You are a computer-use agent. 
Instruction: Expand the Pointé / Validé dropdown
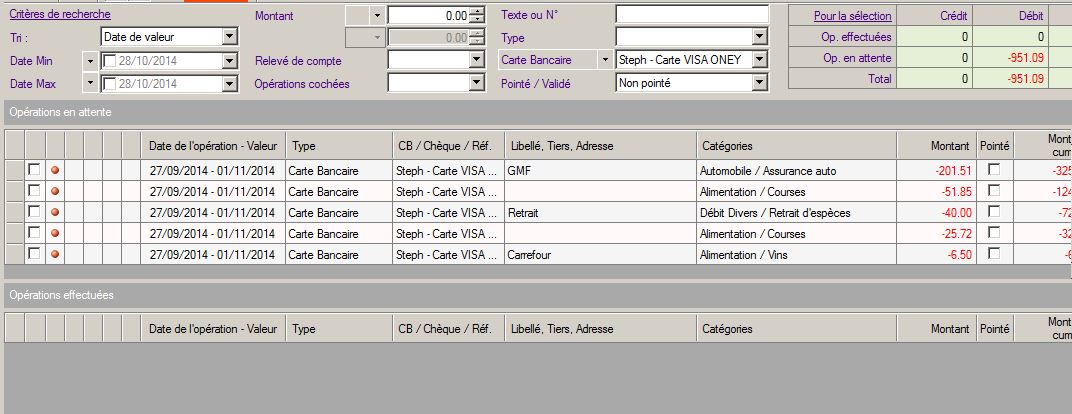[759, 83]
